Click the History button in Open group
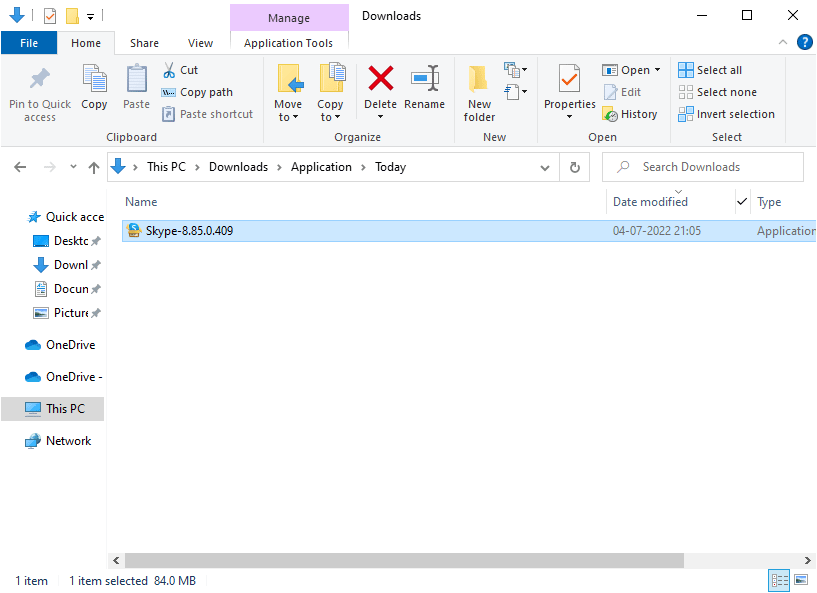817x593 pixels. (630, 114)
